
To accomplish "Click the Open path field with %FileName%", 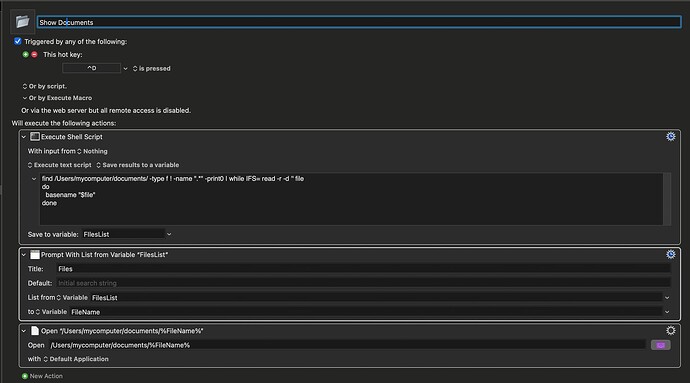I will pyautogui.click(x=348, y=345).
